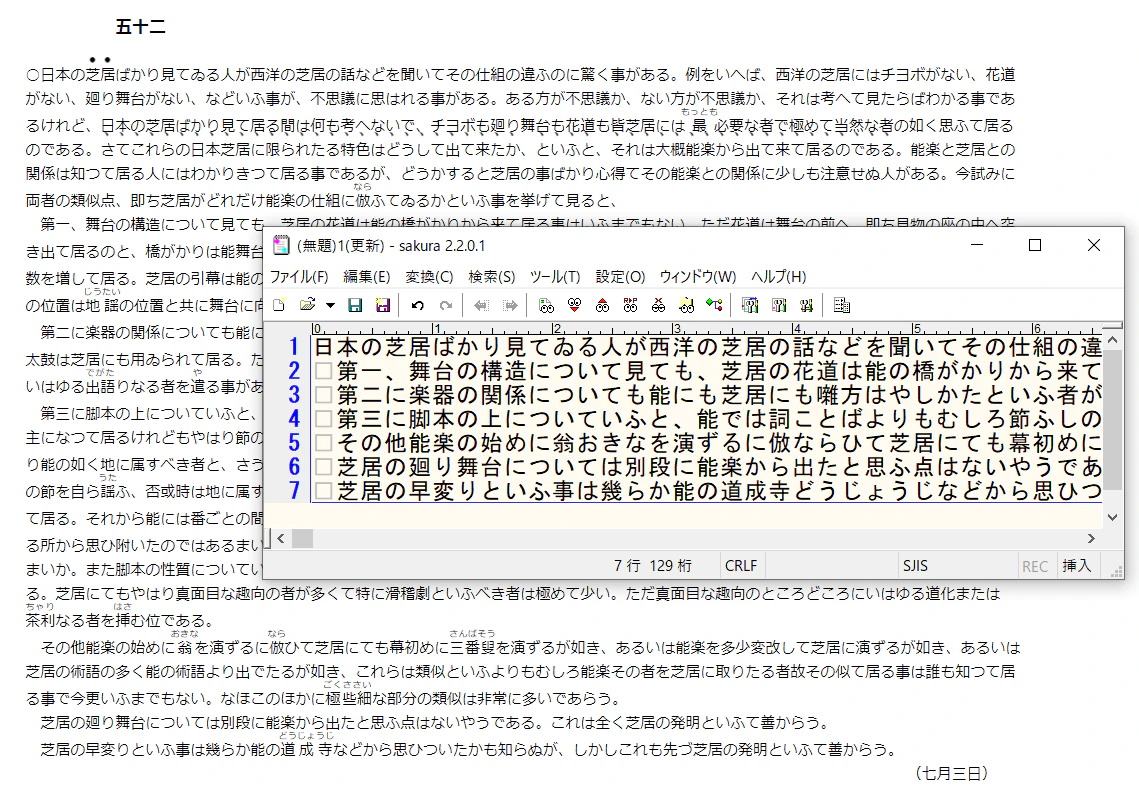
Task: Click the horizontal scrollbar right arrow
Action: (x=1091, y=538)
